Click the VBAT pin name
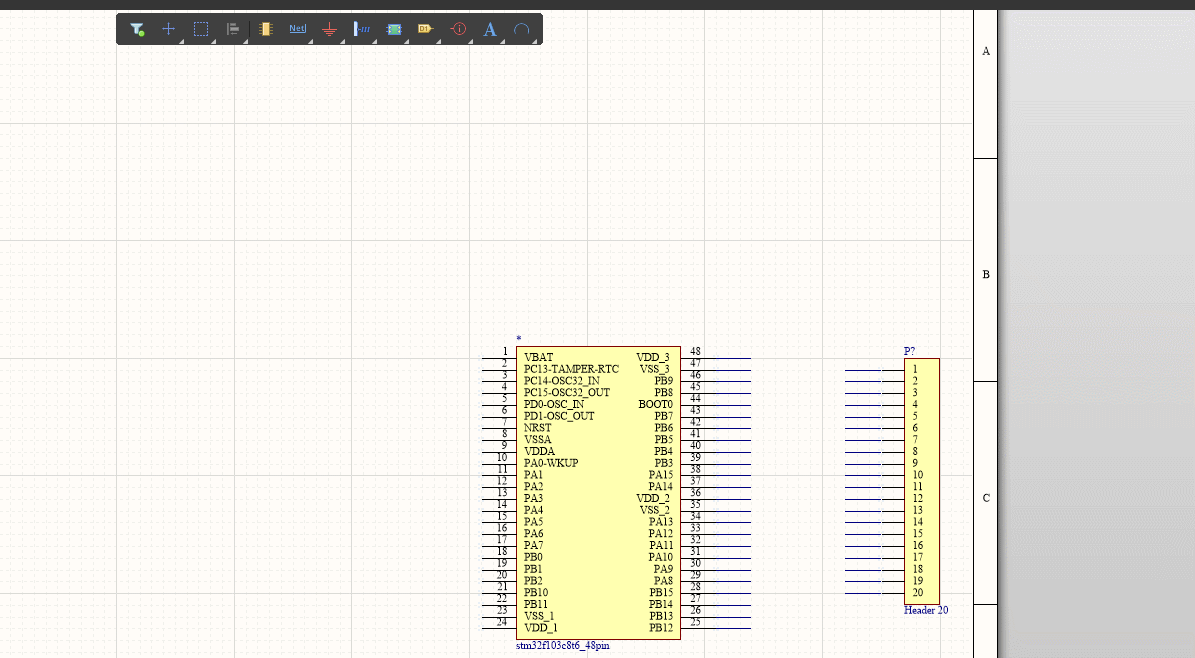 [x=539, y=358]
